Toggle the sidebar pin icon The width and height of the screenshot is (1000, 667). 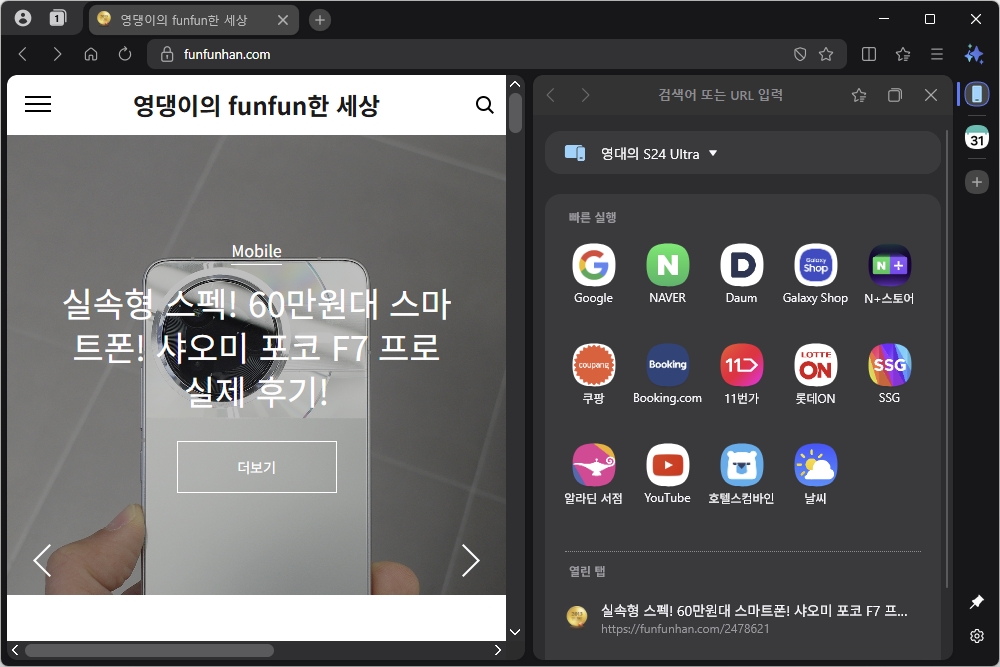pyautogui.click(x=976, y=601)
